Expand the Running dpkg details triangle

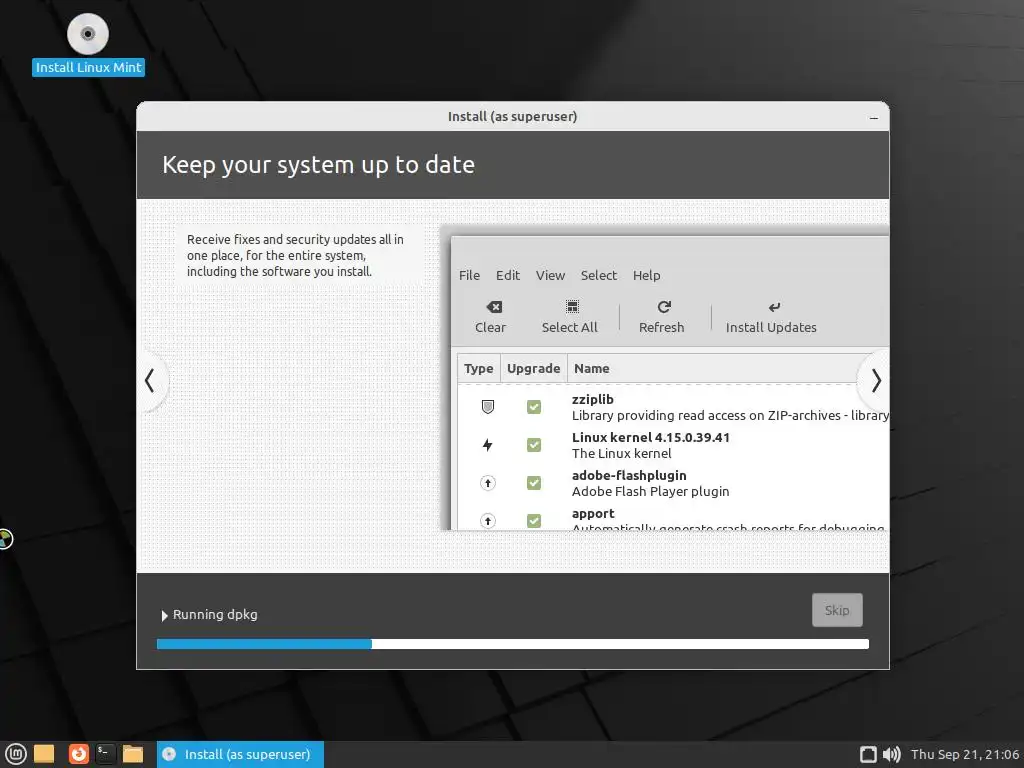coord(164,615)
